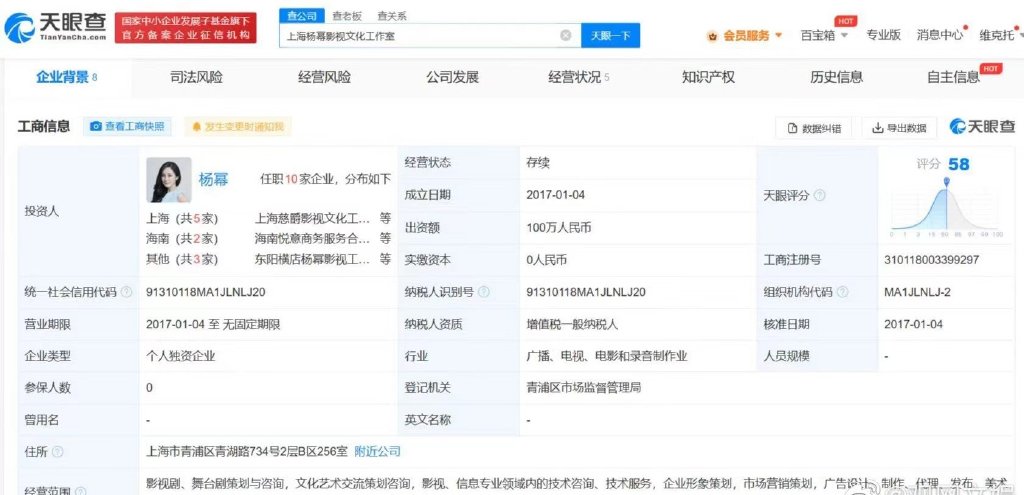
Task: Open the 海南悦意商务服务合... company link
Action: tap(313, 238)
